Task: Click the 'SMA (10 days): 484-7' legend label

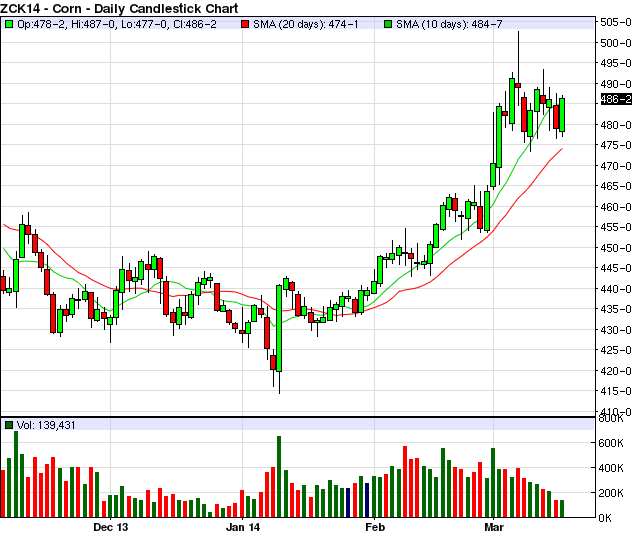Action: tap(449, 24)
